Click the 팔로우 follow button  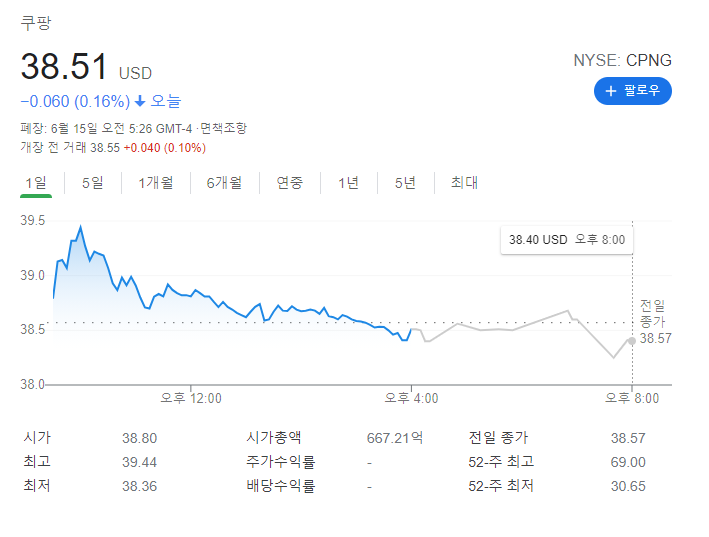[633, 91]
